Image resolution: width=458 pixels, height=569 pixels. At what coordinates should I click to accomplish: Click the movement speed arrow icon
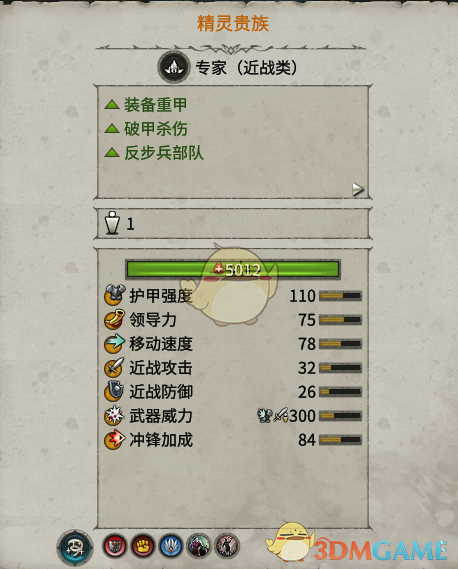[115, 343]
